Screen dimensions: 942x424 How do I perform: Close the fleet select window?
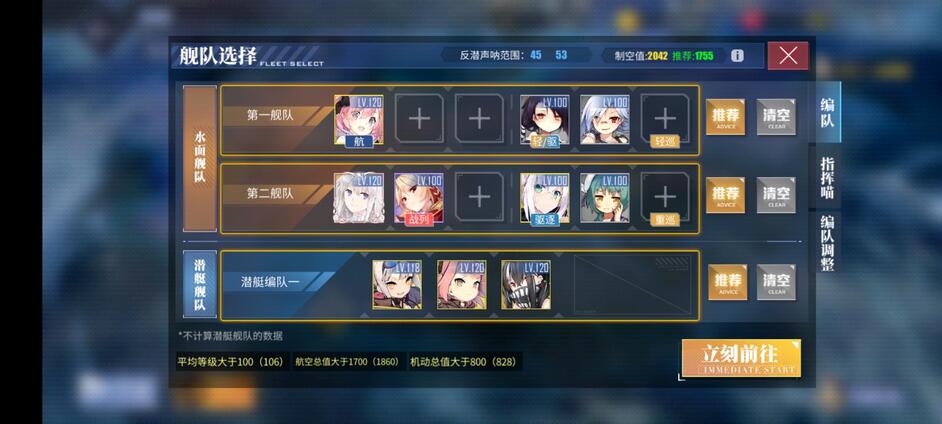click(788, 56)
